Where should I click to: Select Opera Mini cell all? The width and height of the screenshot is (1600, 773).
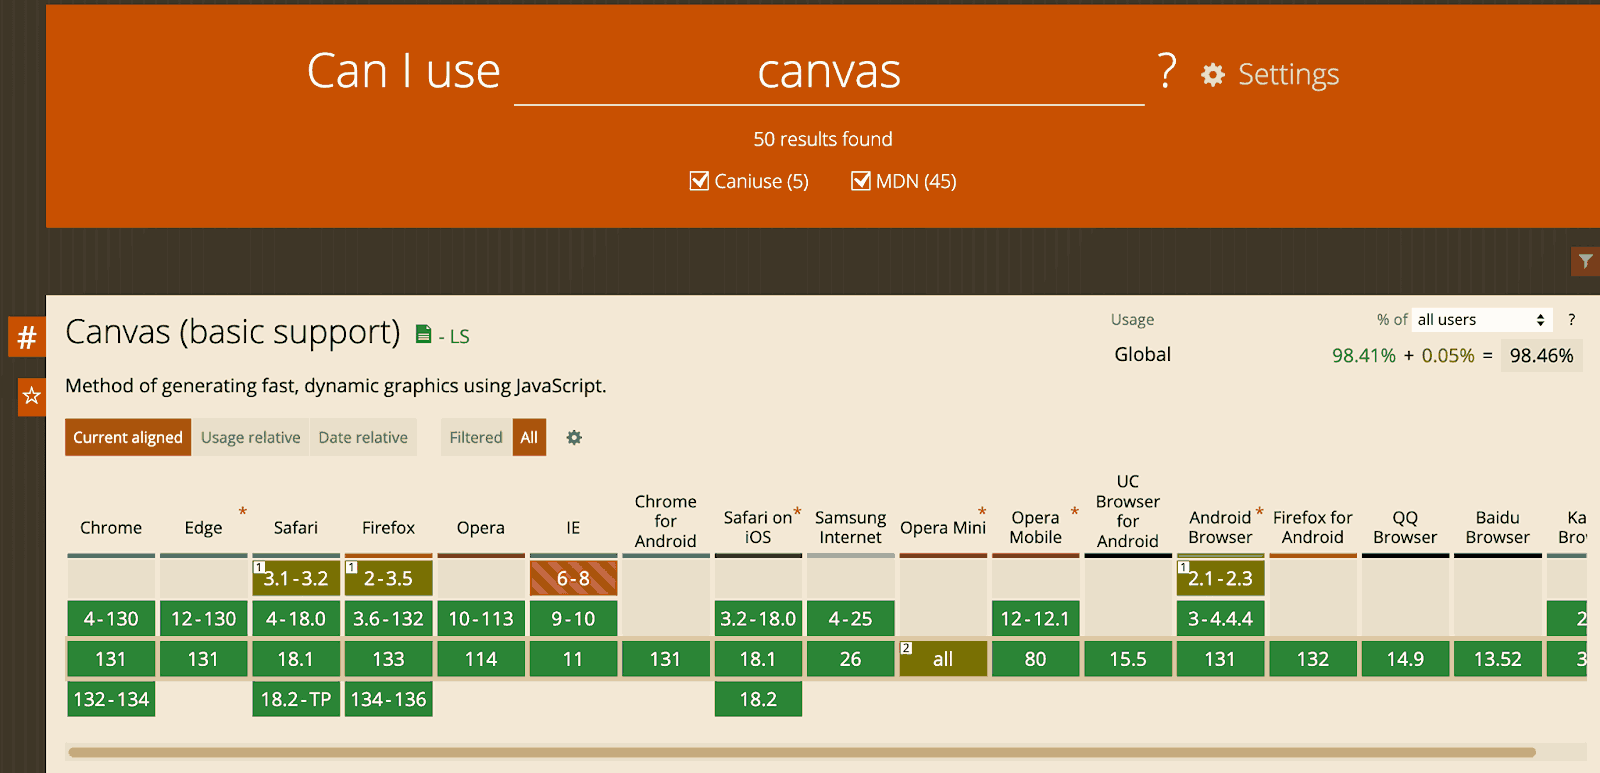click(943, 659)
